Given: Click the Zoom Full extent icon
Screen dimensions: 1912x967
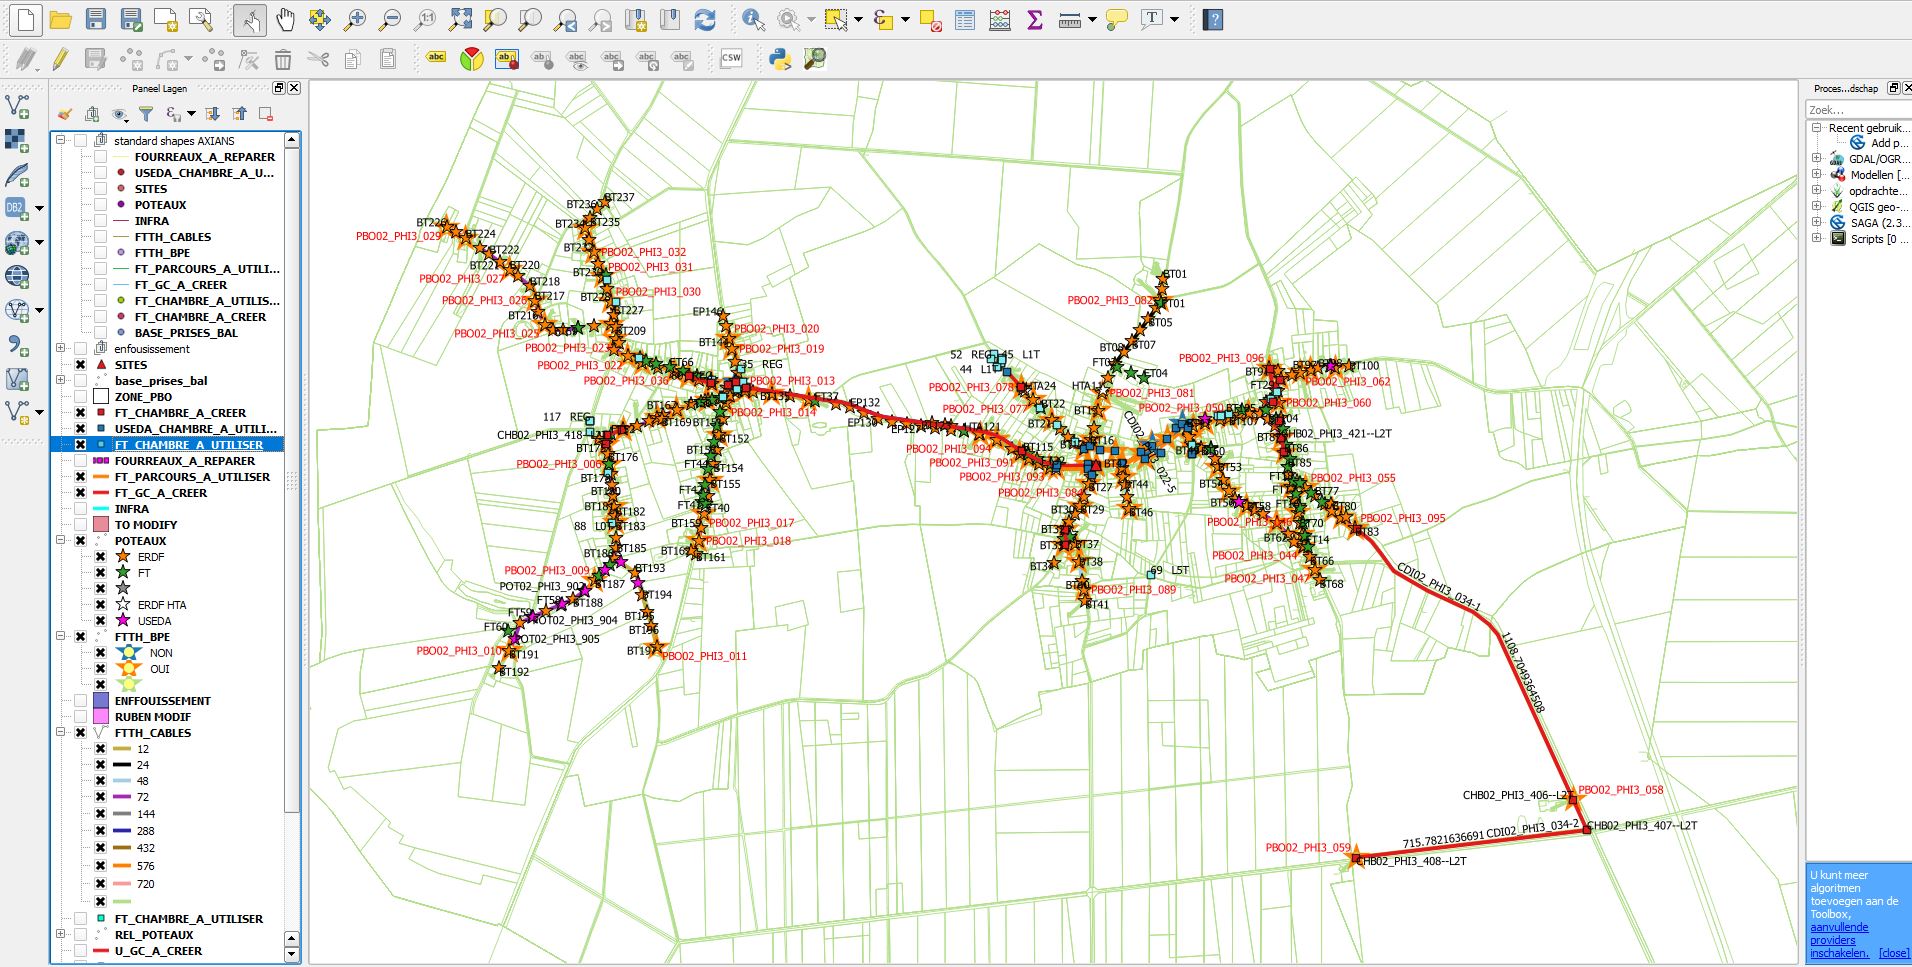Looking at the screenshot, I should tap(460, 19).
